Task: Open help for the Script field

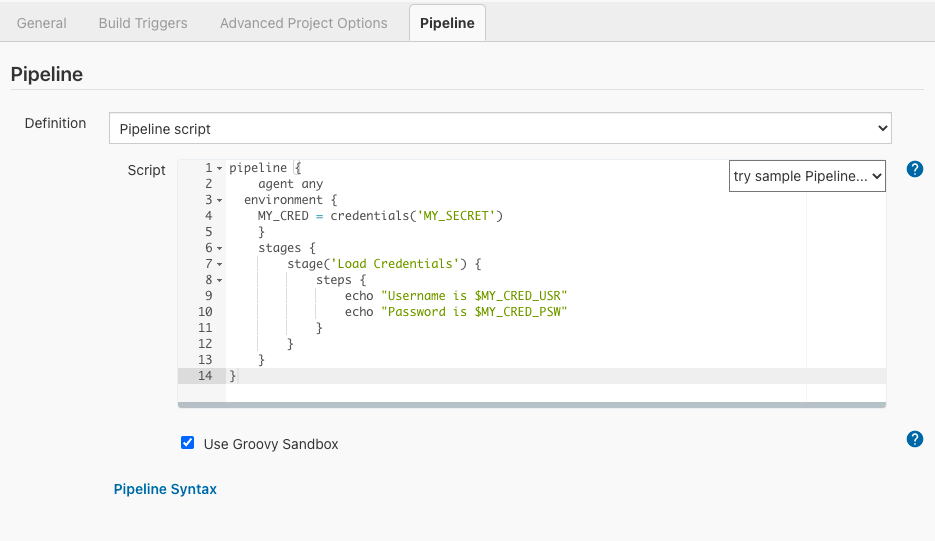Action: point(914,169)
